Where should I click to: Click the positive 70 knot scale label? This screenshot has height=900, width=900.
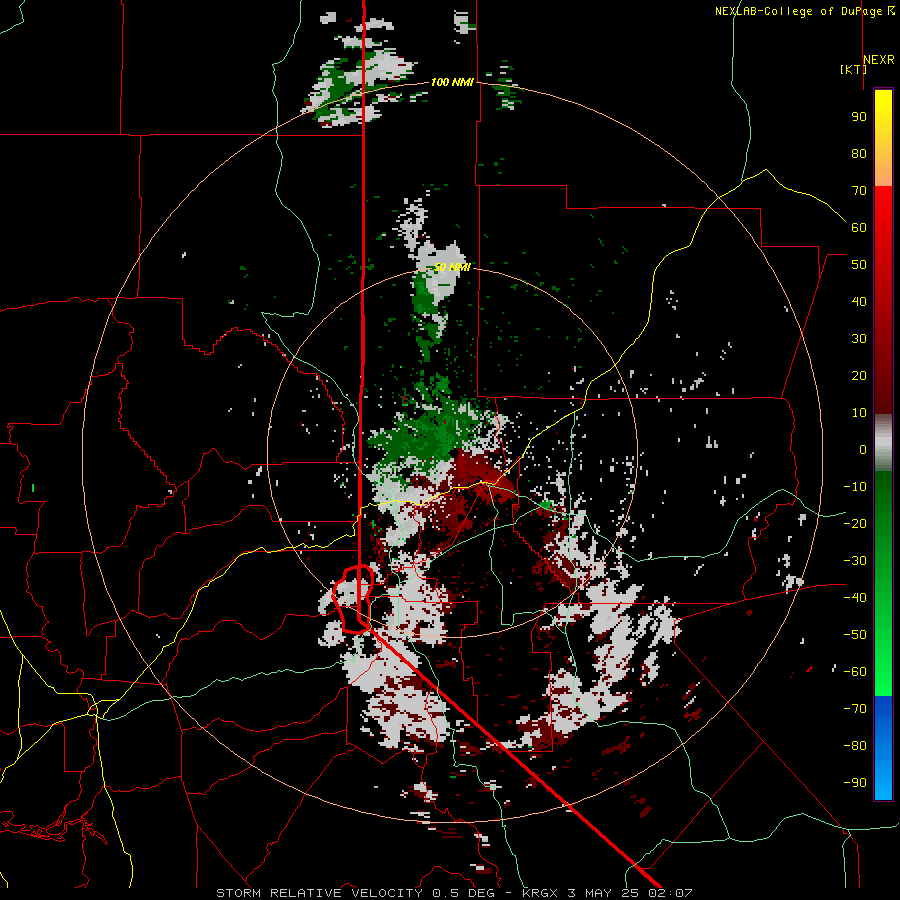[x=859, y=191]
